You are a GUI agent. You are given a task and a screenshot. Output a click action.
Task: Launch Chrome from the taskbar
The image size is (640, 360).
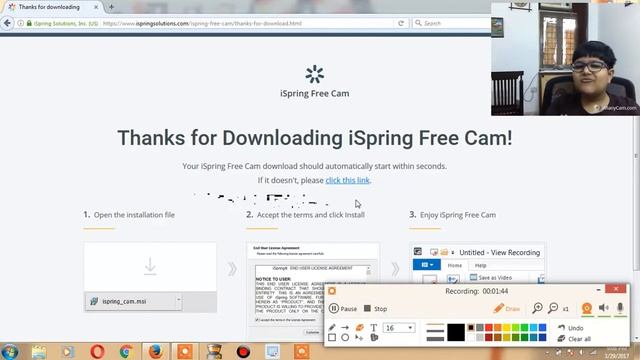pyautogui.click(x=126, y=352)
